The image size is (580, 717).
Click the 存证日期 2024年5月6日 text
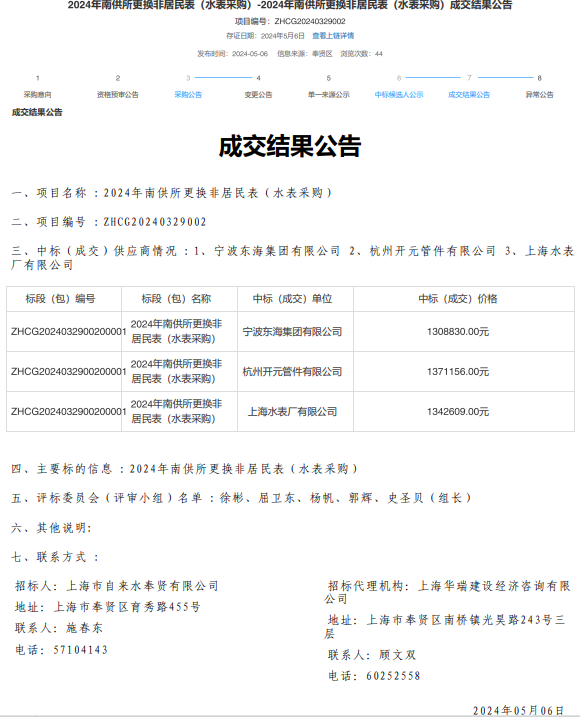[x=265, y=36]
